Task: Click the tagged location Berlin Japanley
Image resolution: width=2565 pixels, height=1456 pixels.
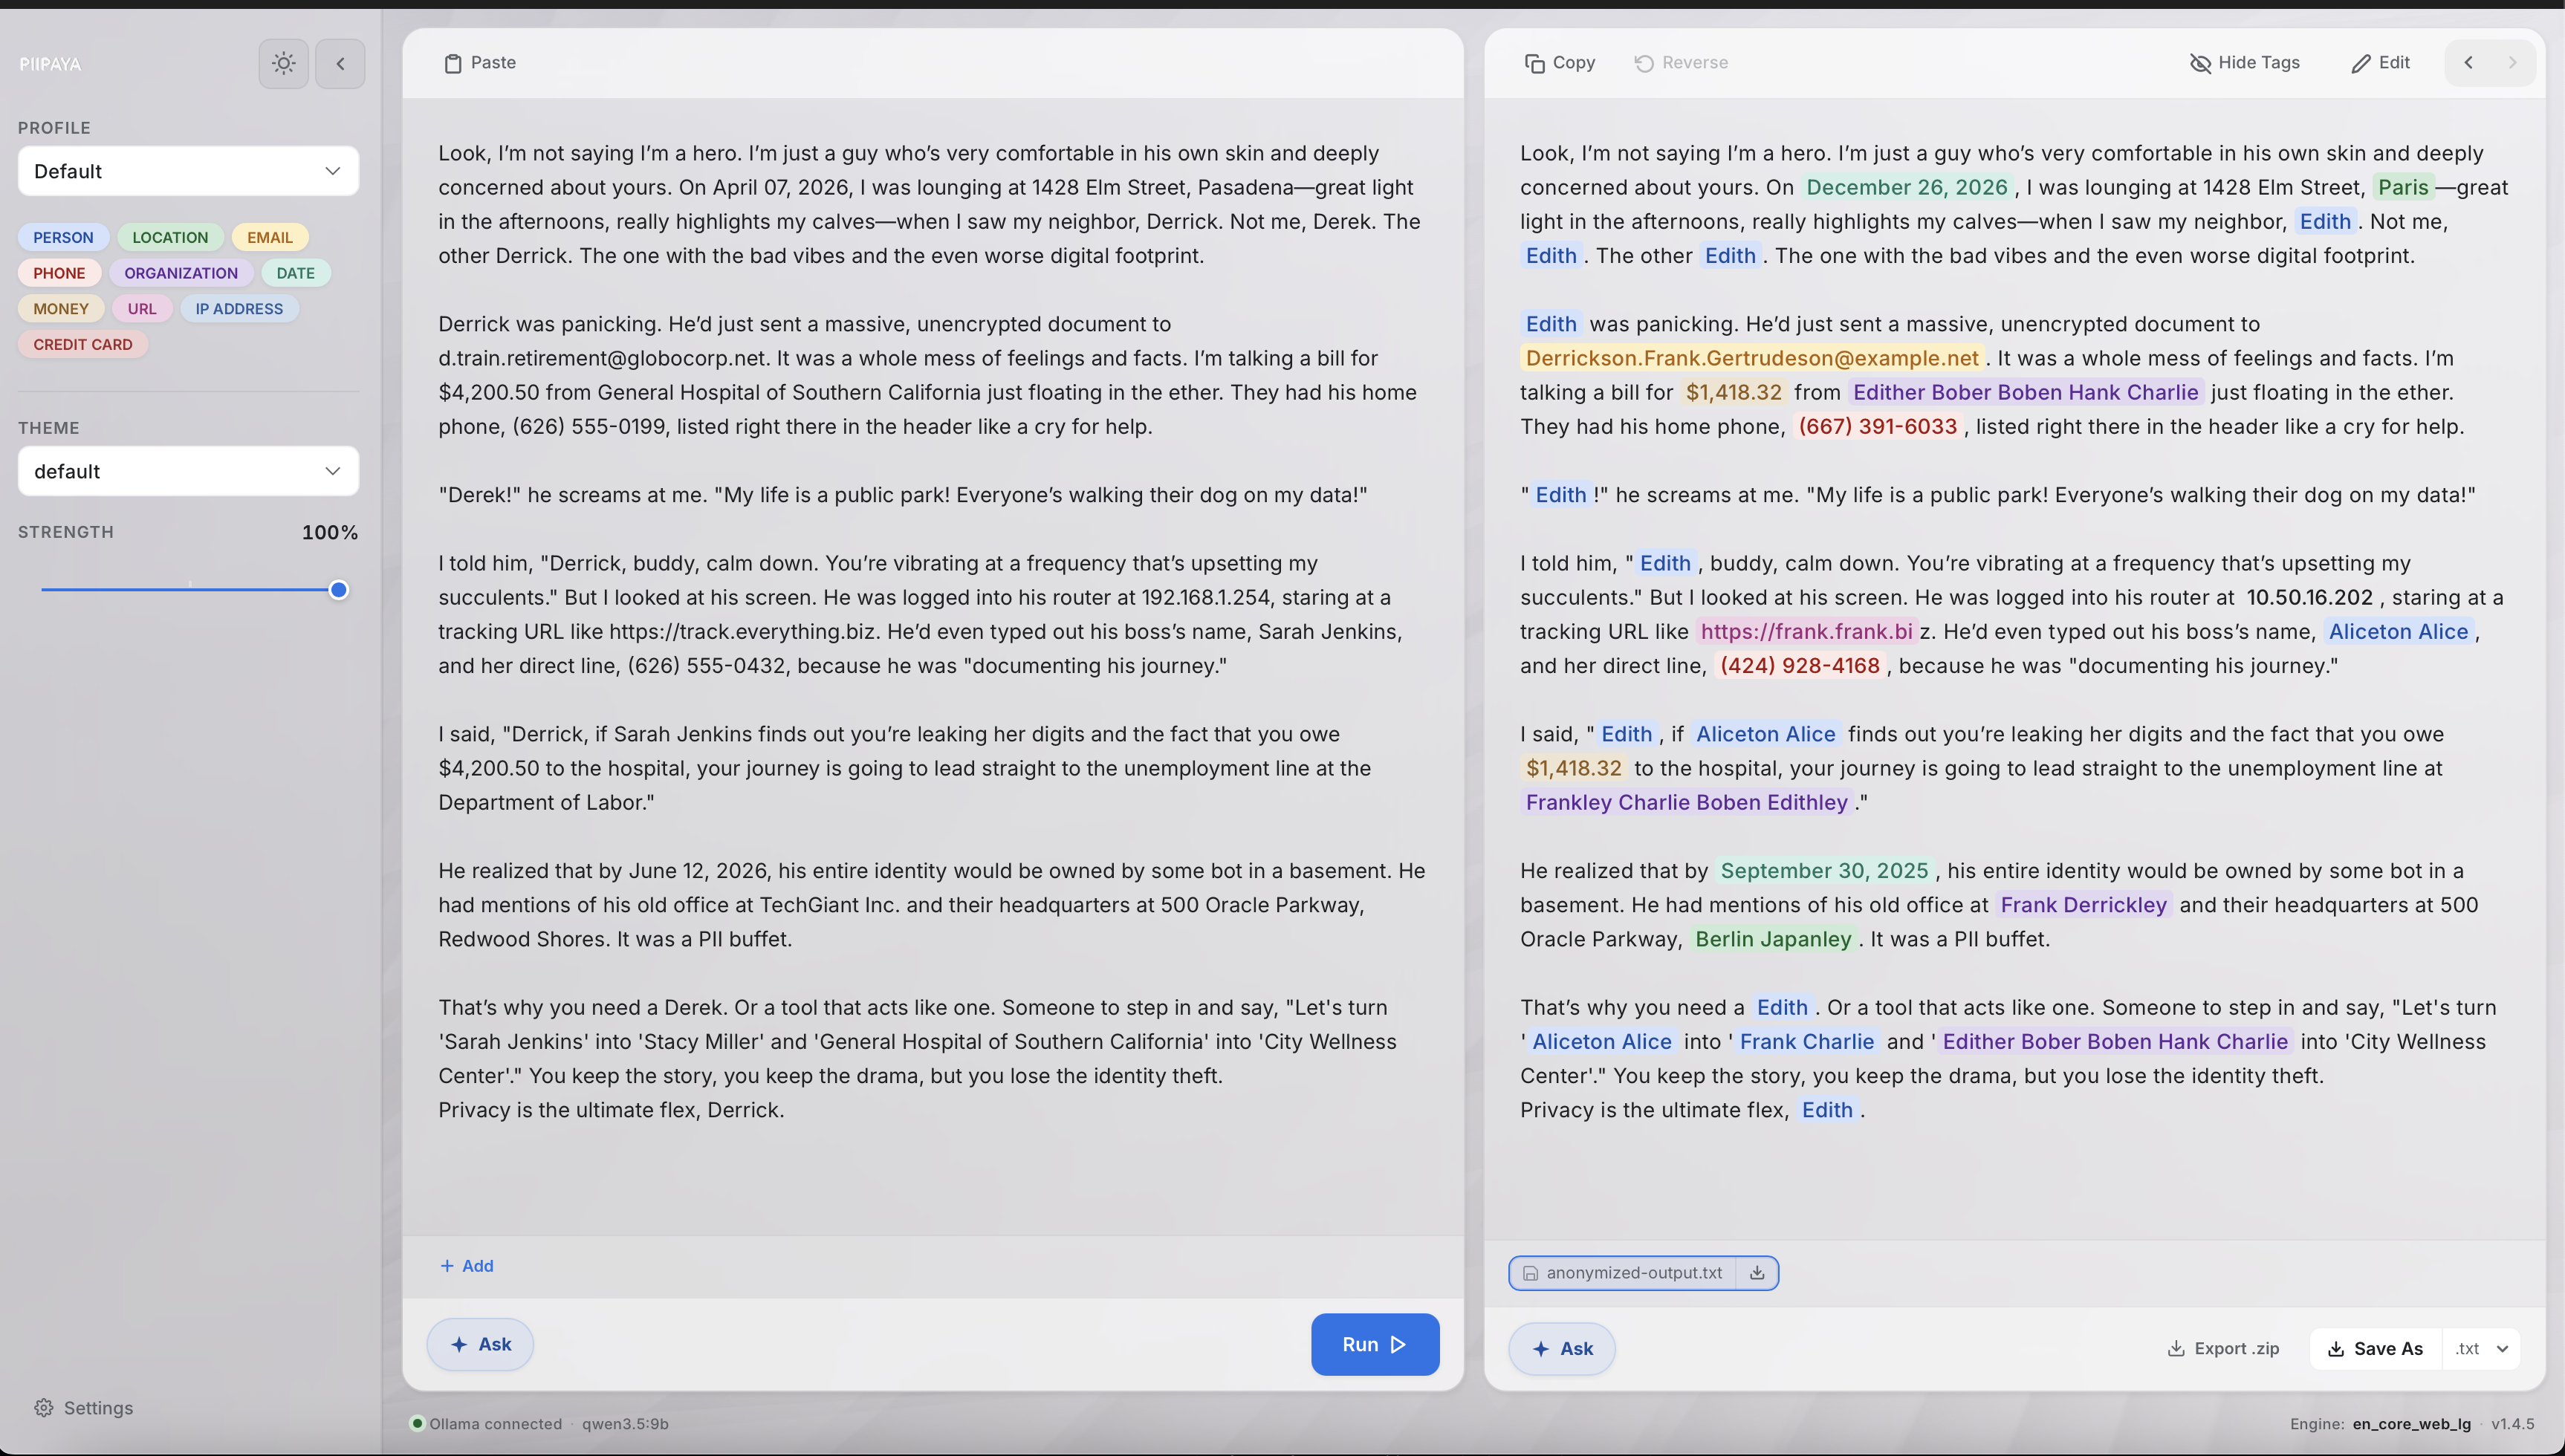Action: coord(1773,939)
